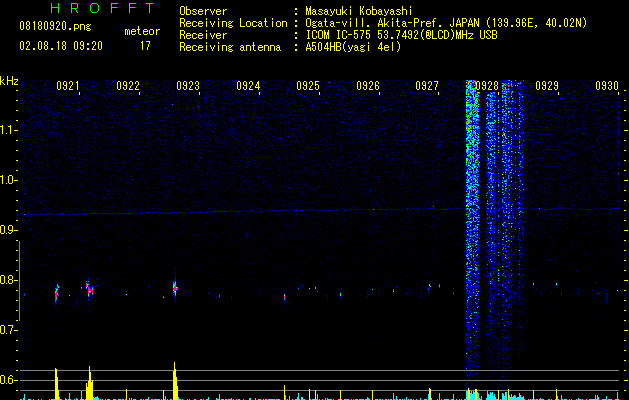This screenshot has width=629, height=400.
Task: Click the 0928 time marker
Action: click(x=487, y=86)
